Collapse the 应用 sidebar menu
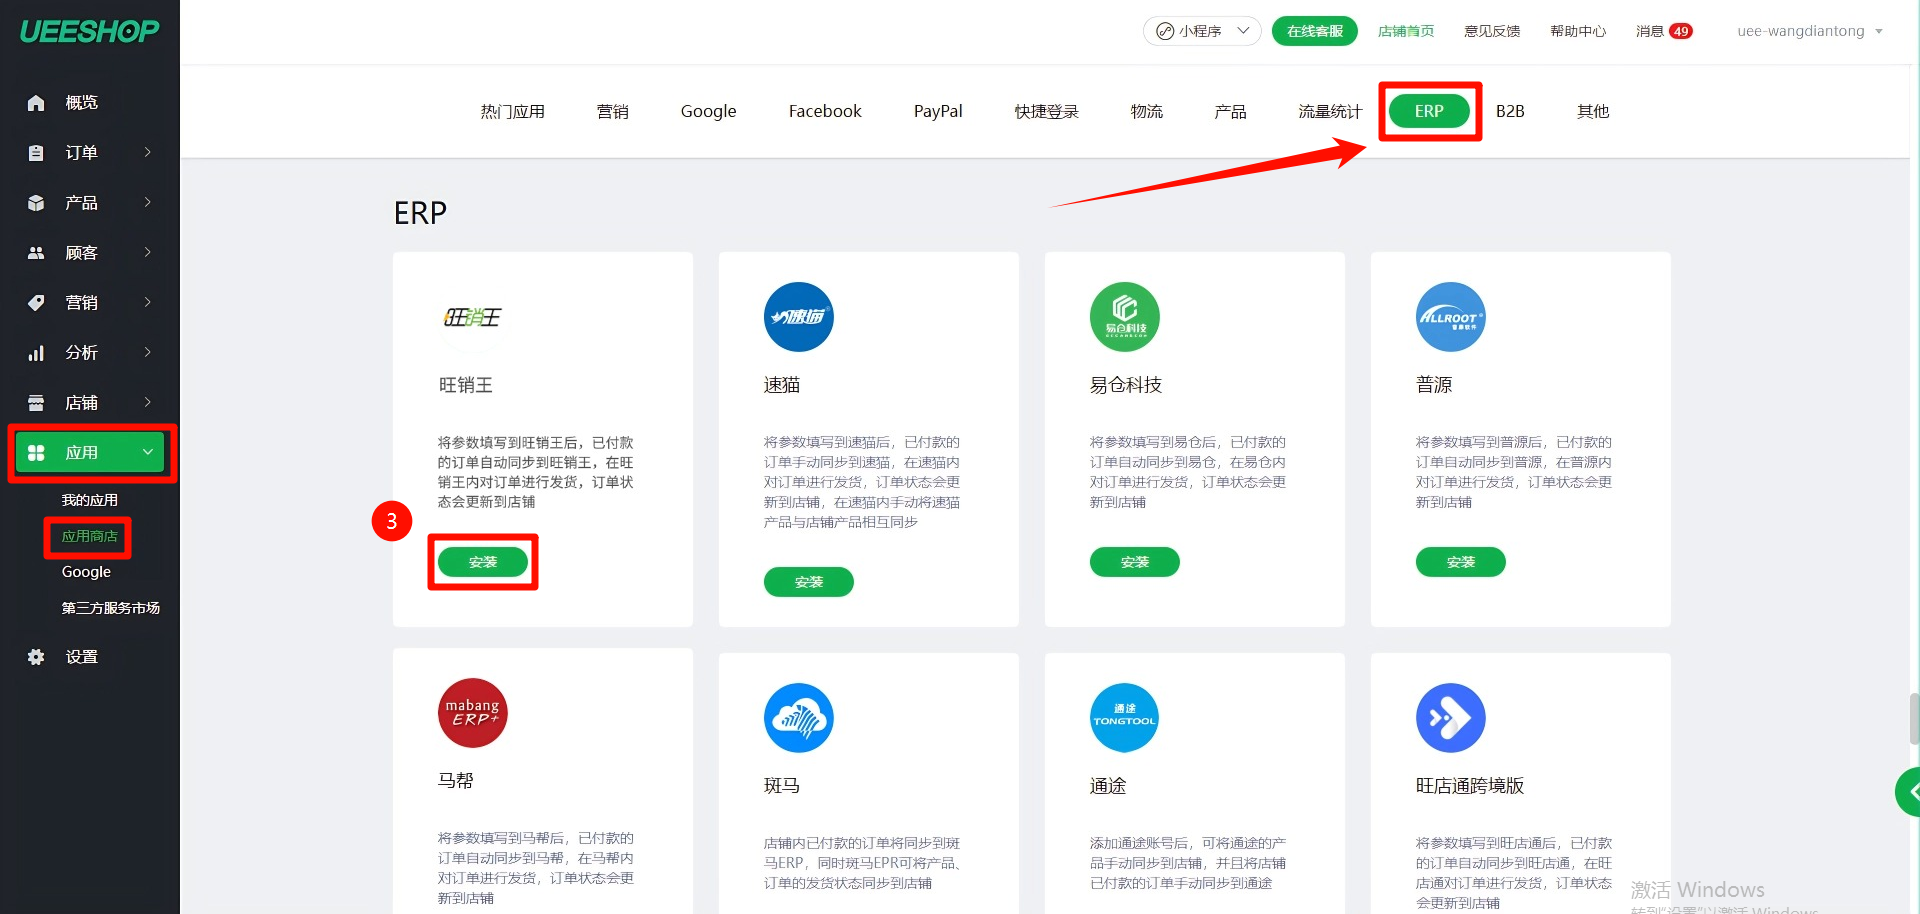Viewport: 1920px width, 914px height. pyautogui.click(x=148, y=453)
